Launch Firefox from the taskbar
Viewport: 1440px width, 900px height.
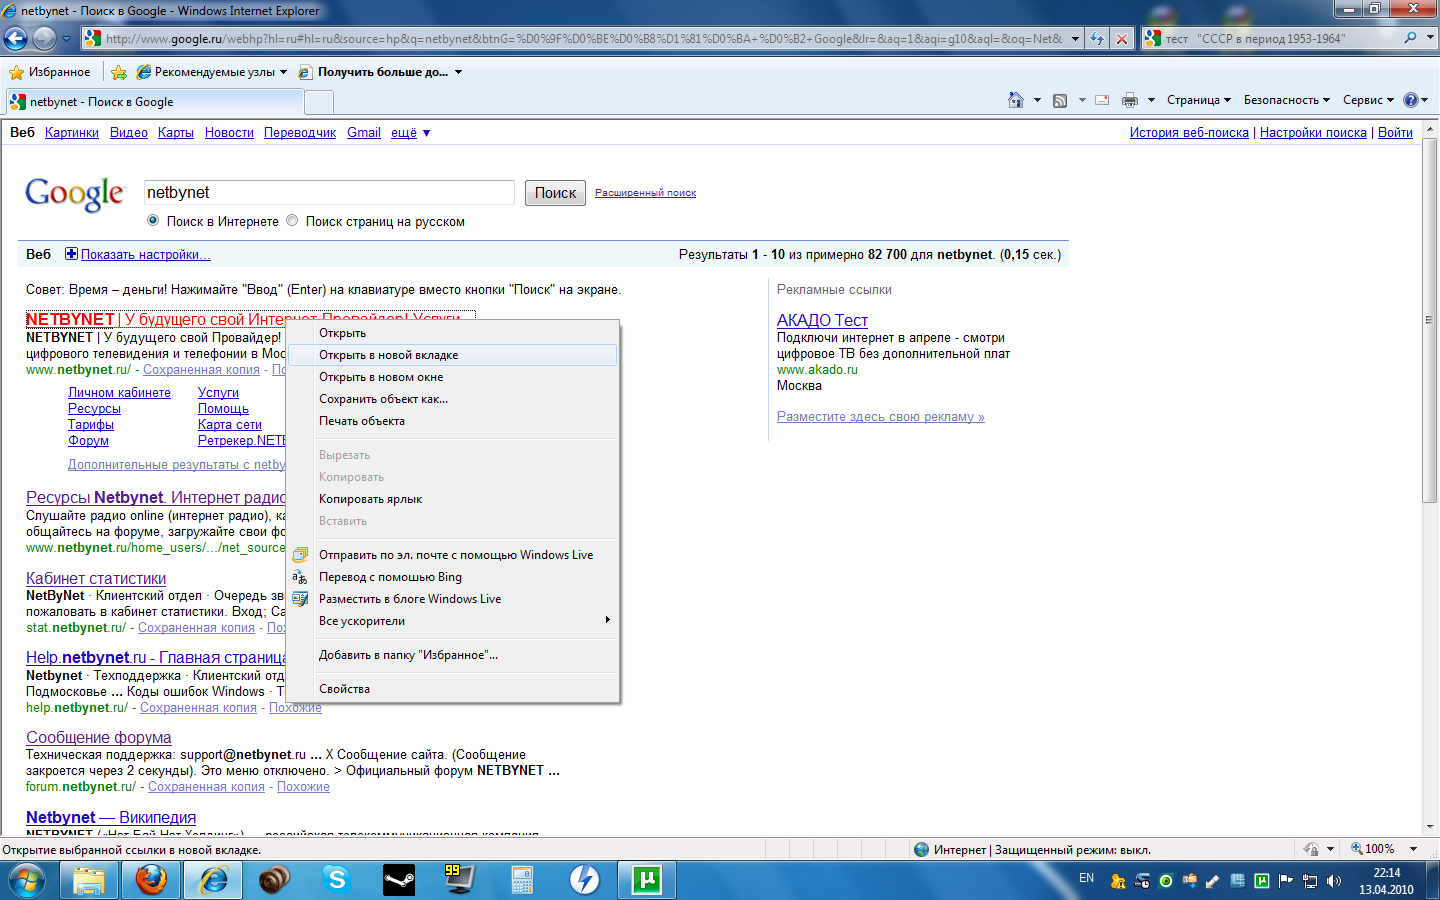tap(151, 880)
